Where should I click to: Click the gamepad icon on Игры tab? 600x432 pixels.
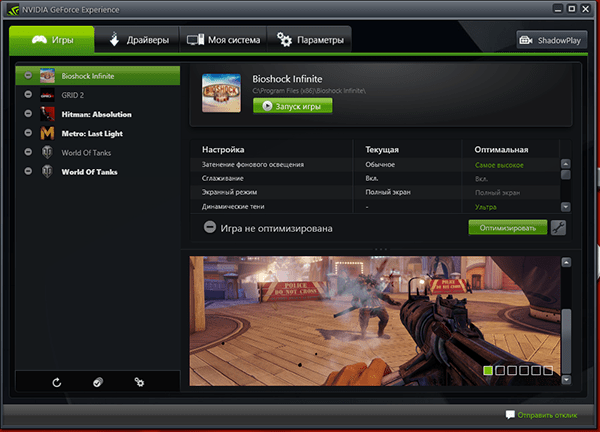click(39, 39)
